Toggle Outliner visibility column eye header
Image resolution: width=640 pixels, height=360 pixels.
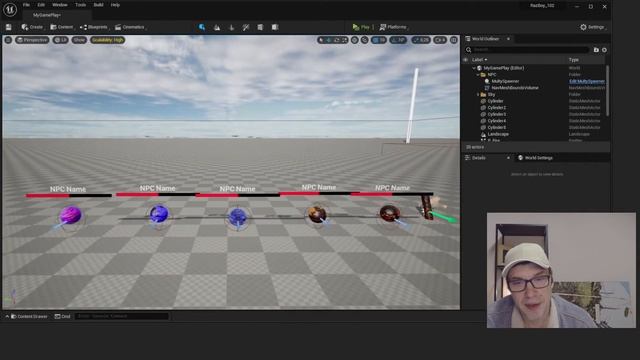[x=466, y=60]
